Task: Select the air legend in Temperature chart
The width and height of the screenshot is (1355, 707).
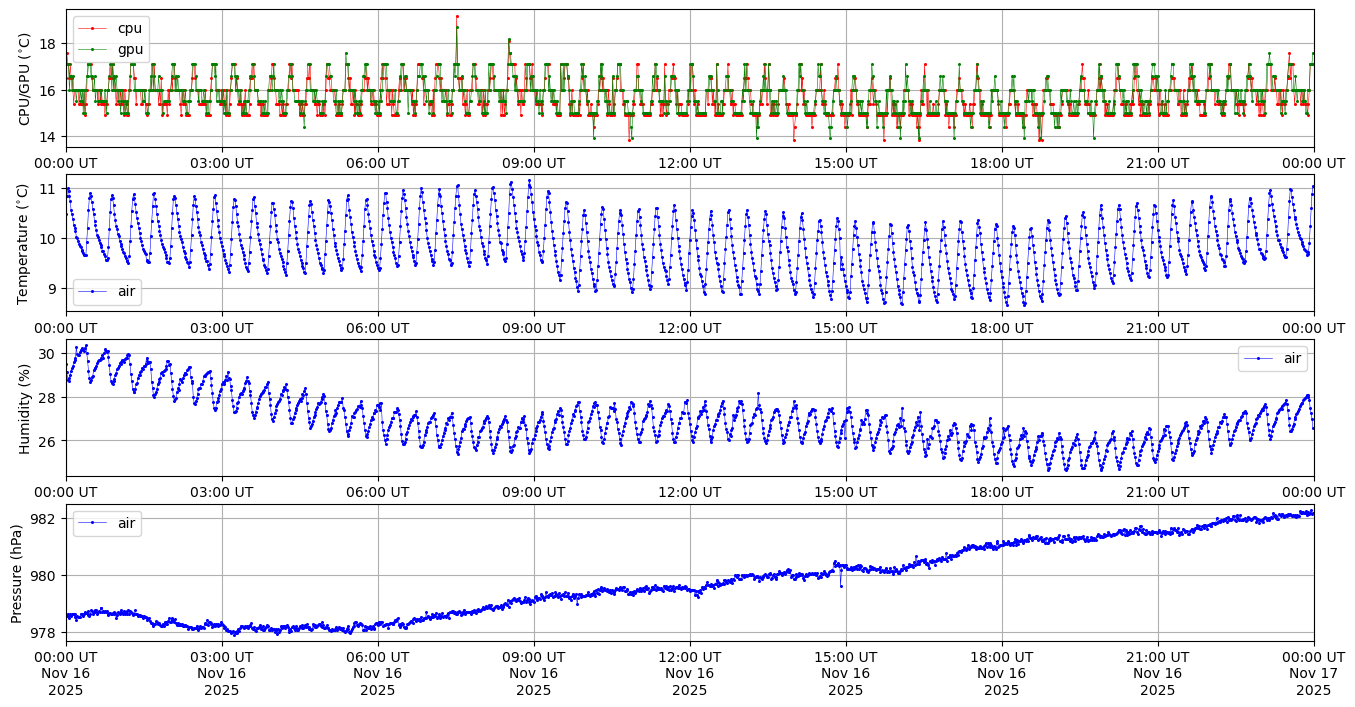Action: click(107, 292)
